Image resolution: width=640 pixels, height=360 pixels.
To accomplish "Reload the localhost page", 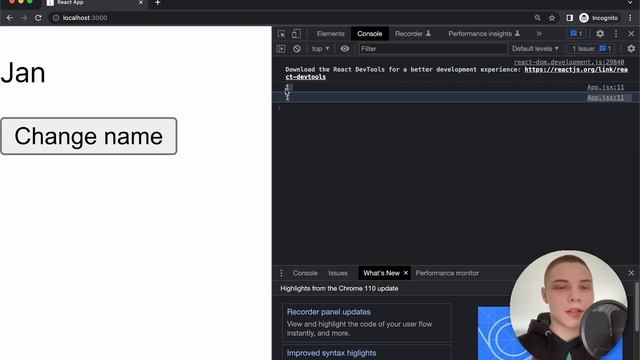I will tap(38, 18).
